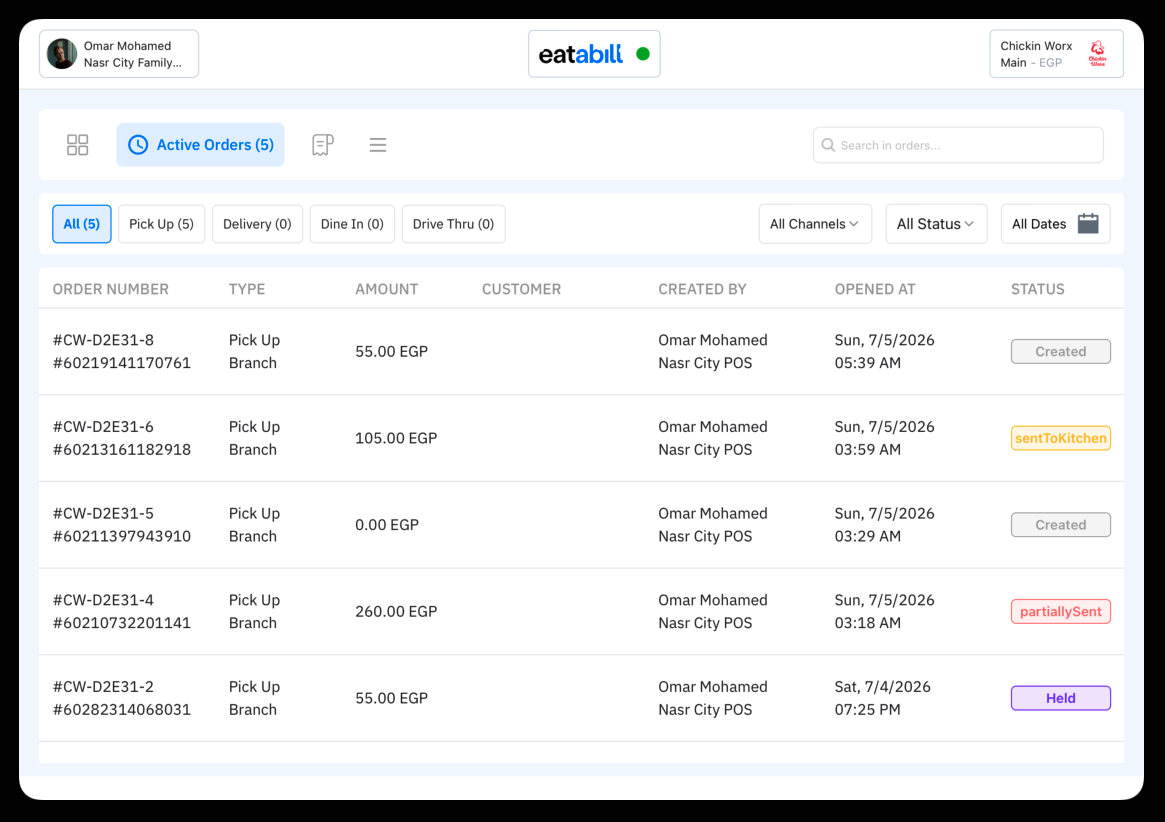Open the hamburger list menu icon
1165x822 pixels.
tap(377, 145)
